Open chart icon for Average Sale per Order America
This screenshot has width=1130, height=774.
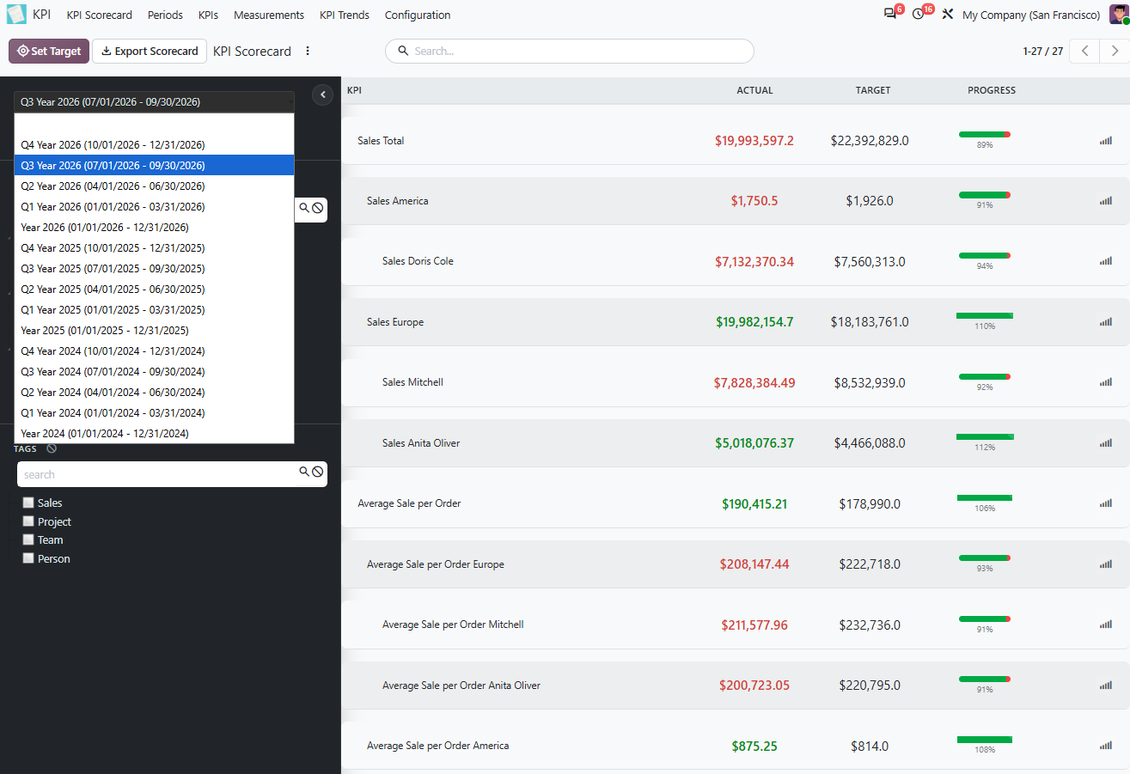[x=1105, y=746]
